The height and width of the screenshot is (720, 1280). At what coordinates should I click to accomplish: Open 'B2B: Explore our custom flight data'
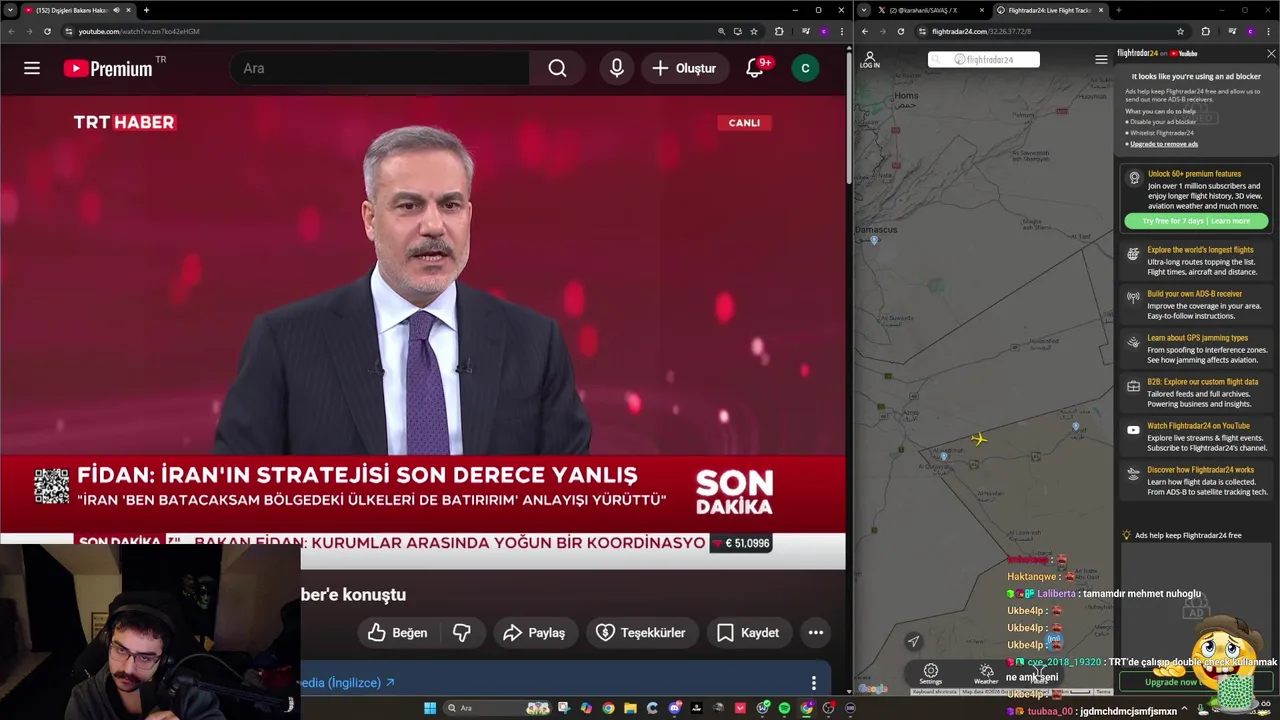1196,393
